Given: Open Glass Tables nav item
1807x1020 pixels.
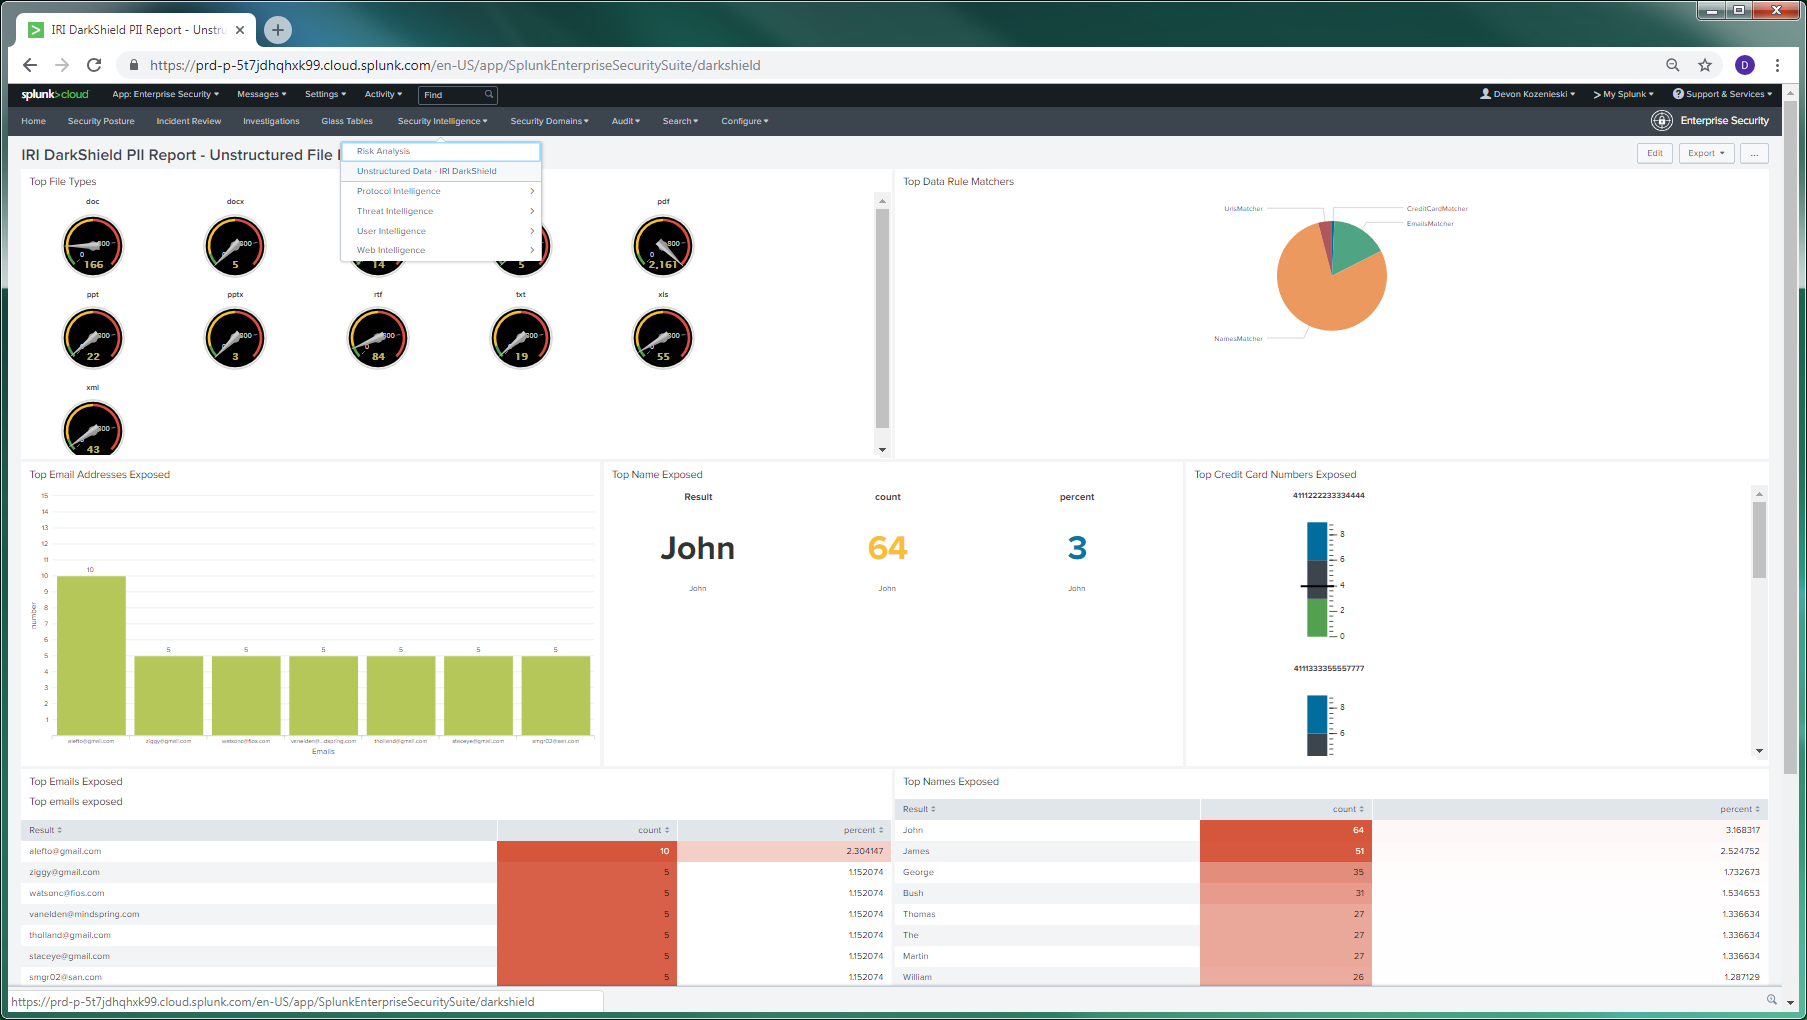Looking at the screenshot, I should coord(347,121).
